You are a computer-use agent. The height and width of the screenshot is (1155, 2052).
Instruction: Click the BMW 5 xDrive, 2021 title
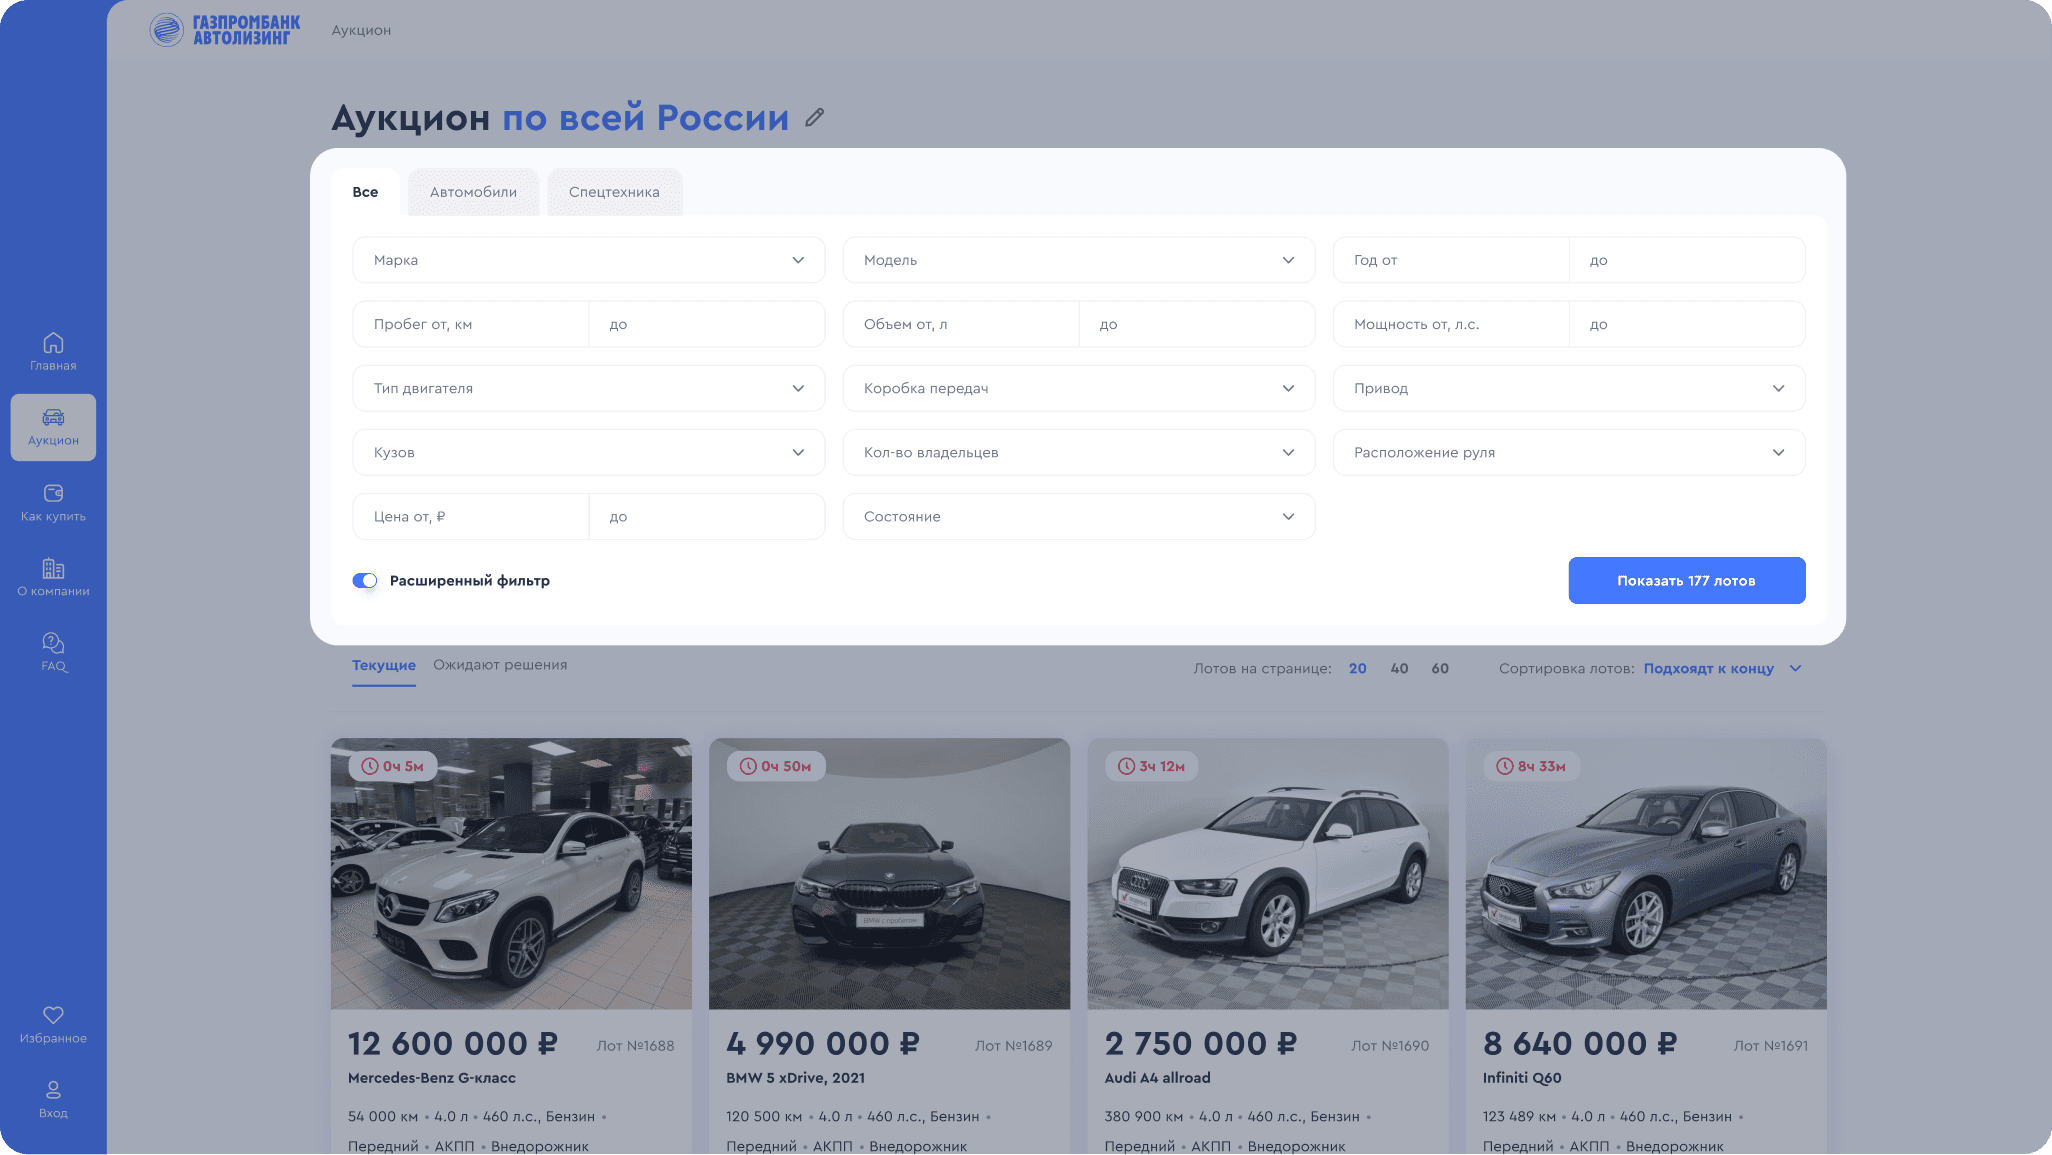[796, 1078]
